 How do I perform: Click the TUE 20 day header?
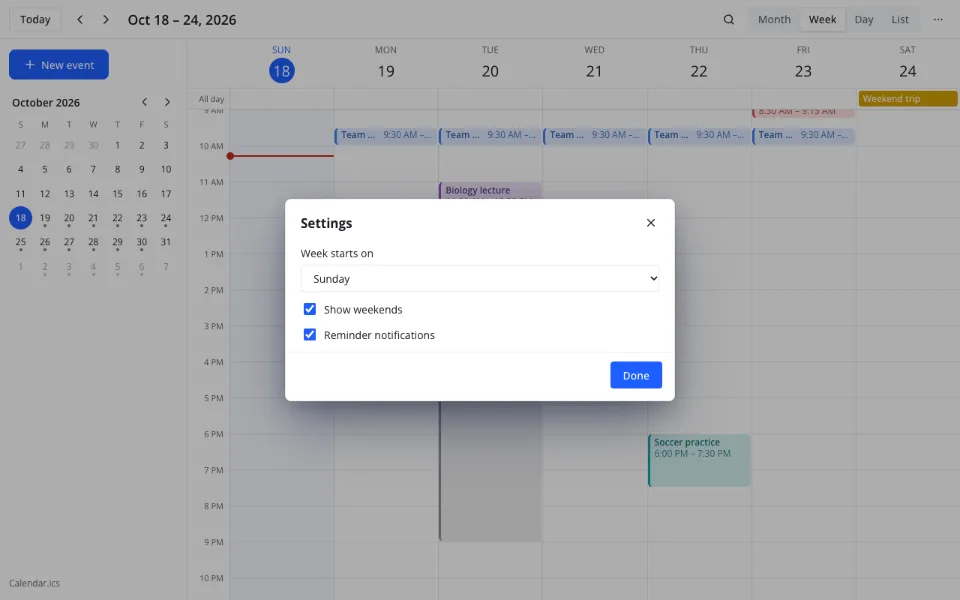tap(490, 64)
